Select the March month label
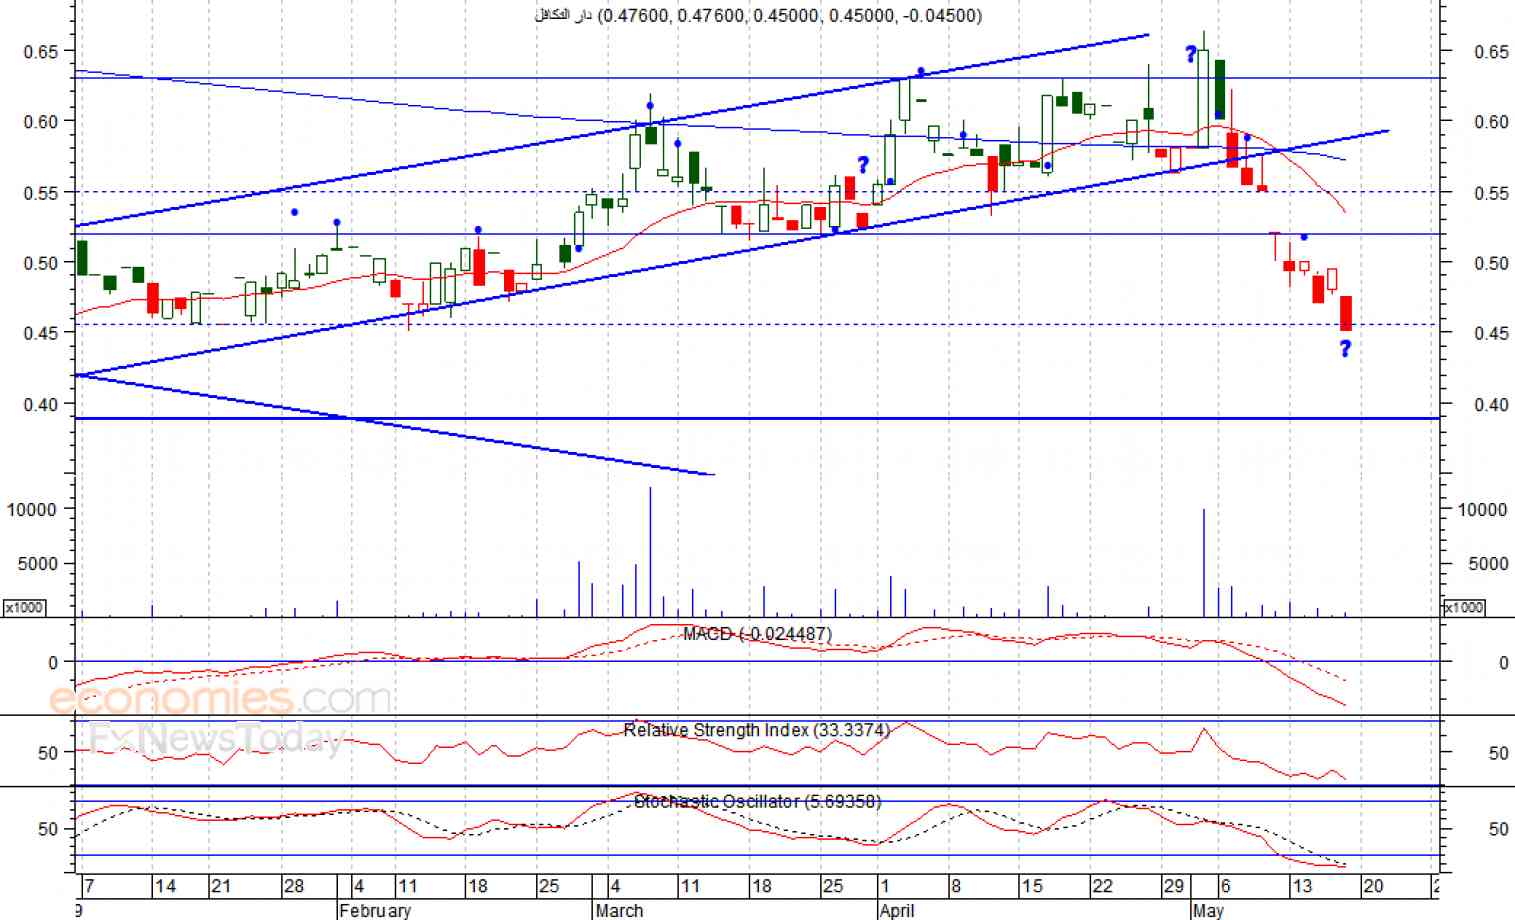The width and height of the screenshot is (1515, 920). 619,910
